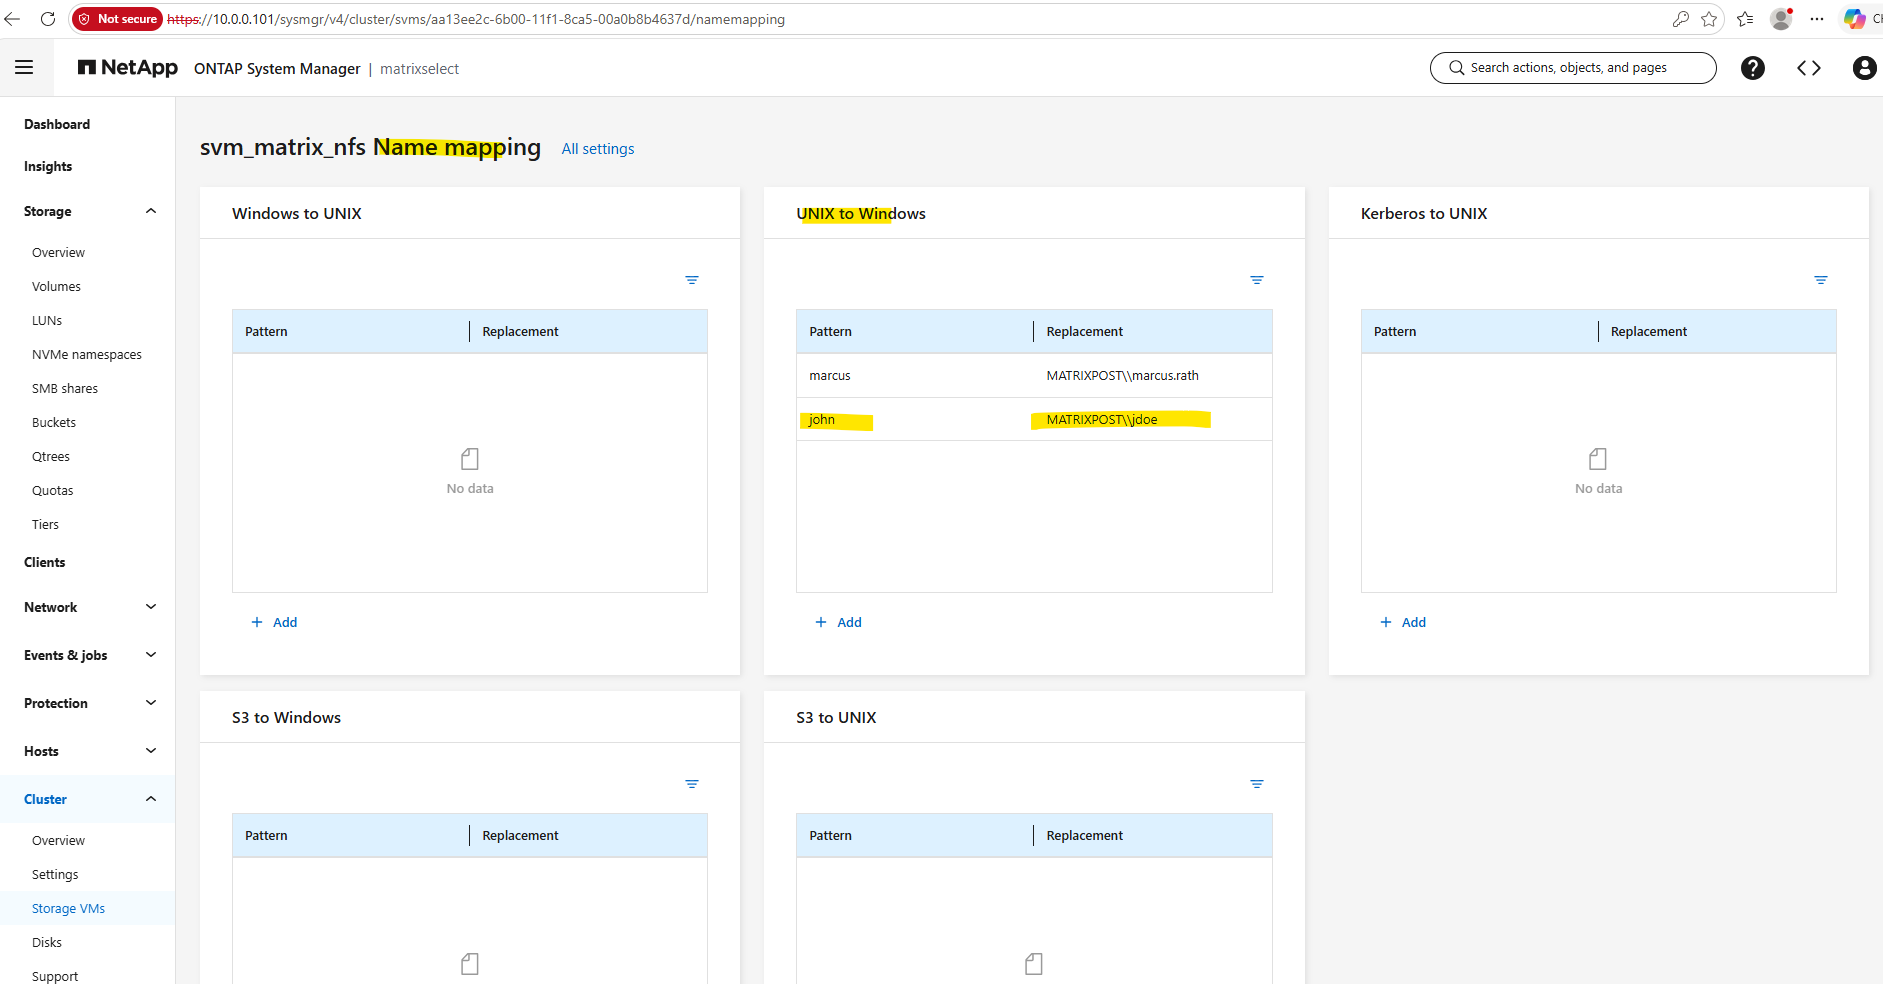Open Support under Cluster

55,976
